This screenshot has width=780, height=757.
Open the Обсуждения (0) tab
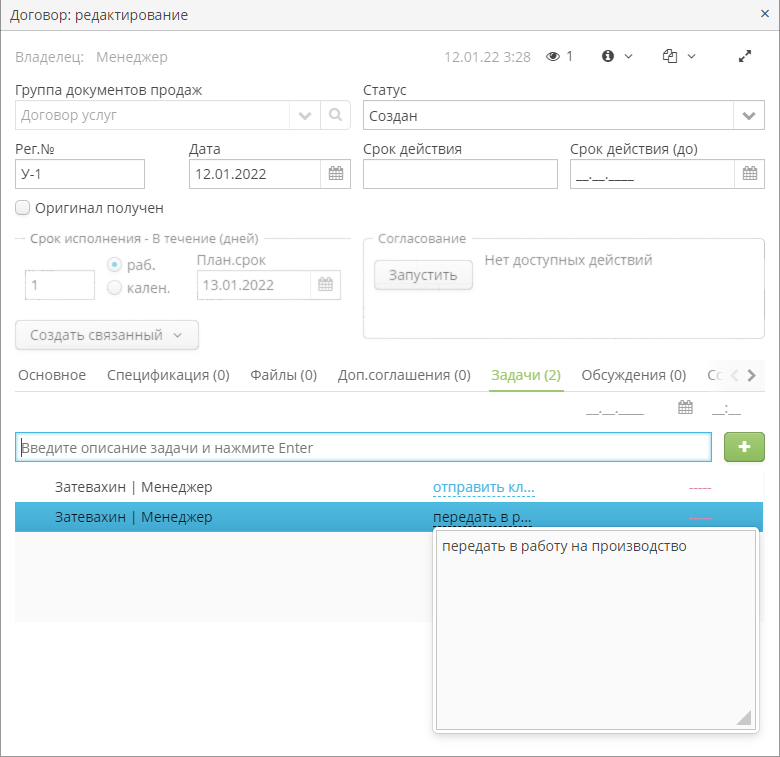(634, 375)
